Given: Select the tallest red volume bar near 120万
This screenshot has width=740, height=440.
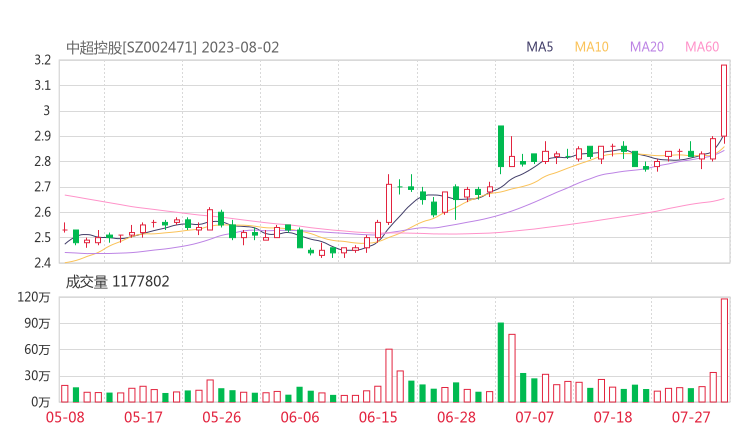Looking at the screenshot, I should 724,350.
